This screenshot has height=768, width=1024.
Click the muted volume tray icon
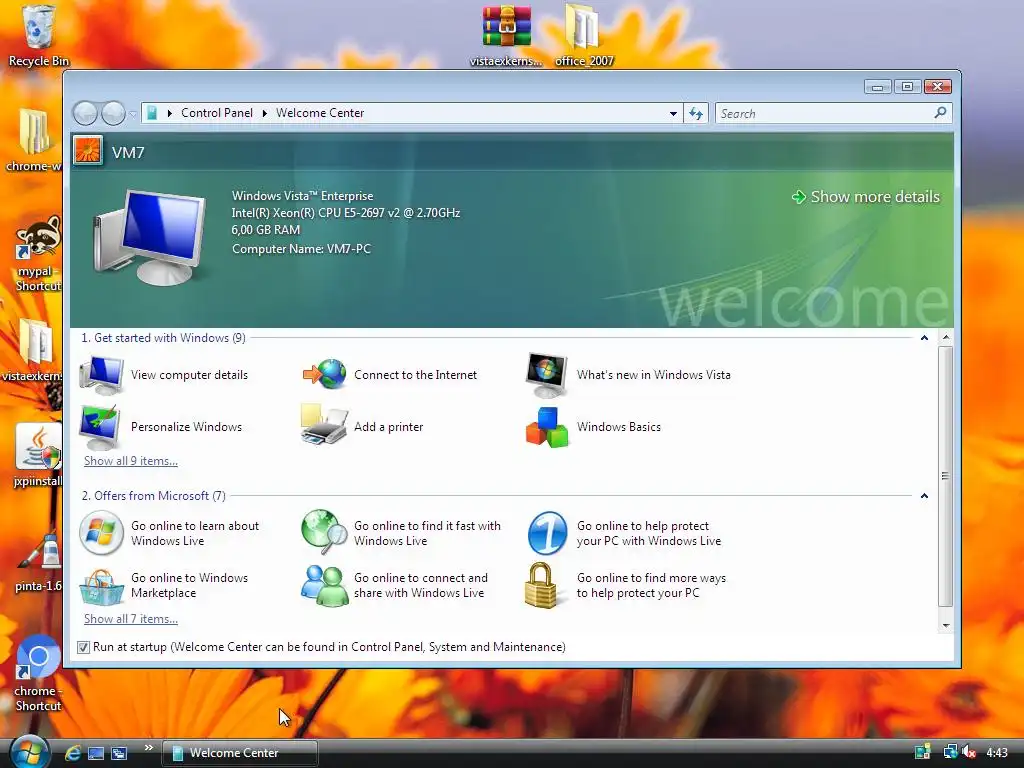(x=969, y=752)
